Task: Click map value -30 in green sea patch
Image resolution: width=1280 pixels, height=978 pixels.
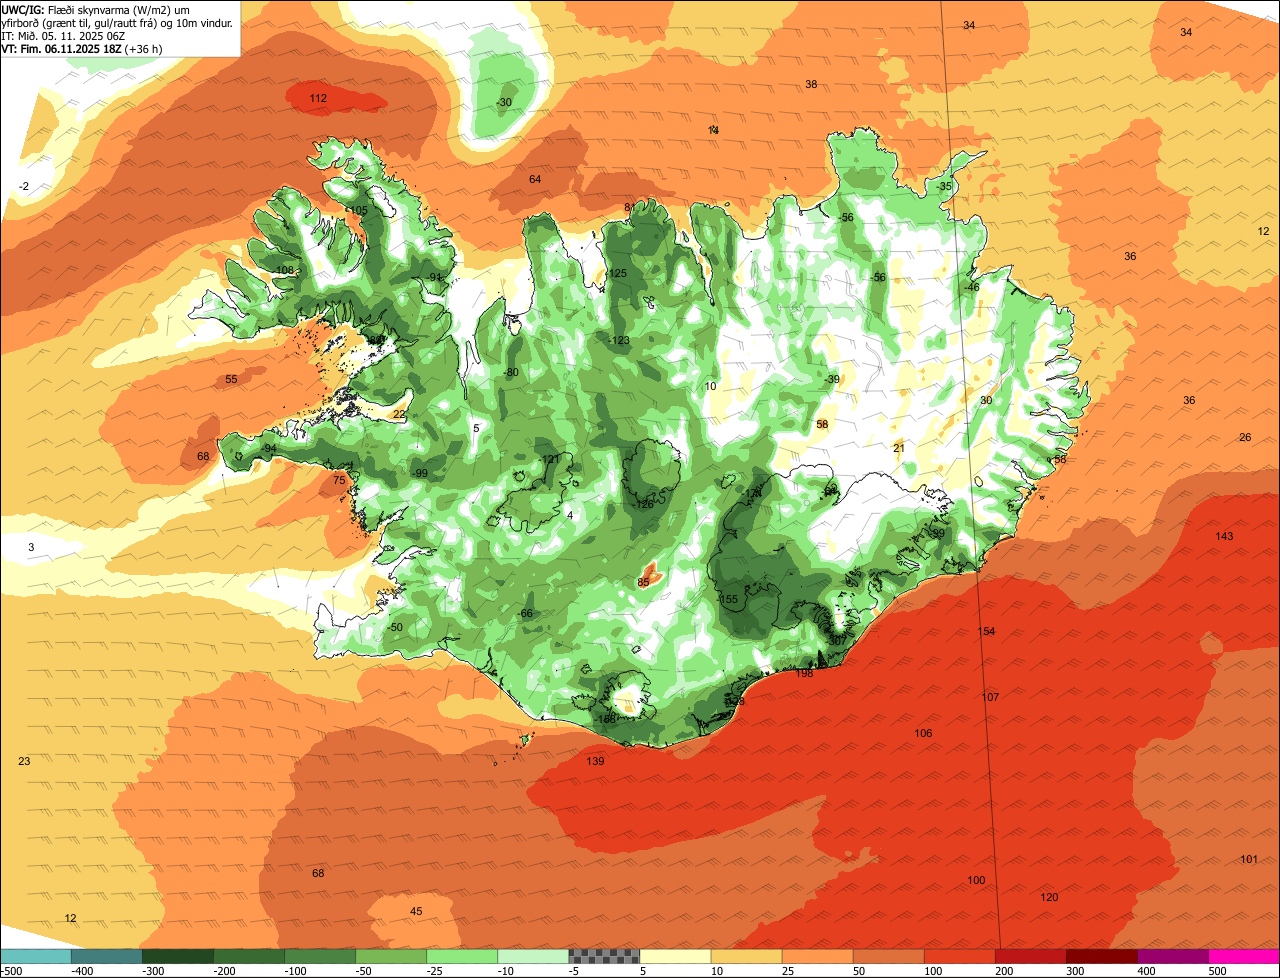Action: [x=504, y=102]
